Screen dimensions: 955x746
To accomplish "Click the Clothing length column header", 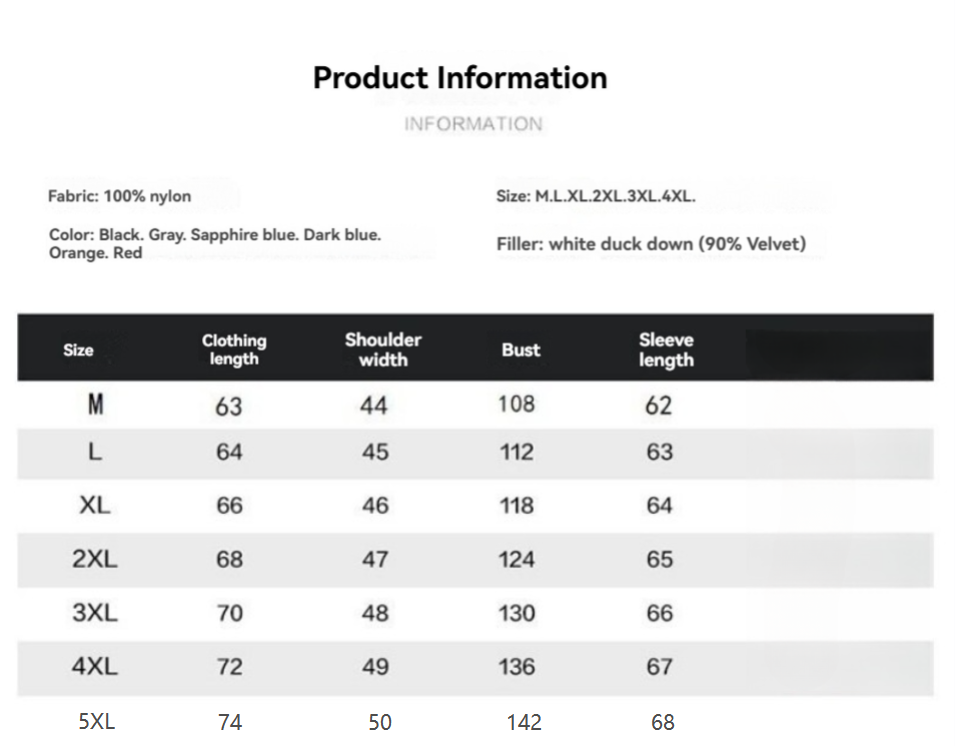I will 234,349.
